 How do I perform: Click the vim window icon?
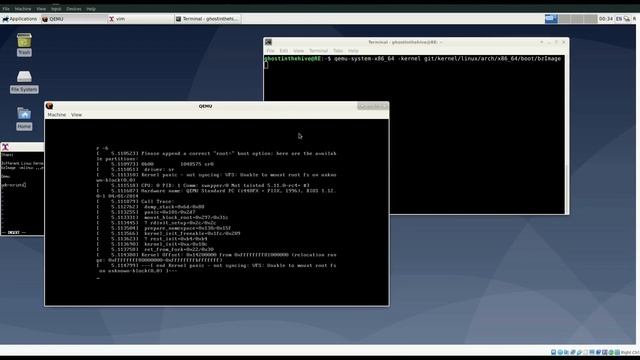pyautogui.click(x=5, y=147)
